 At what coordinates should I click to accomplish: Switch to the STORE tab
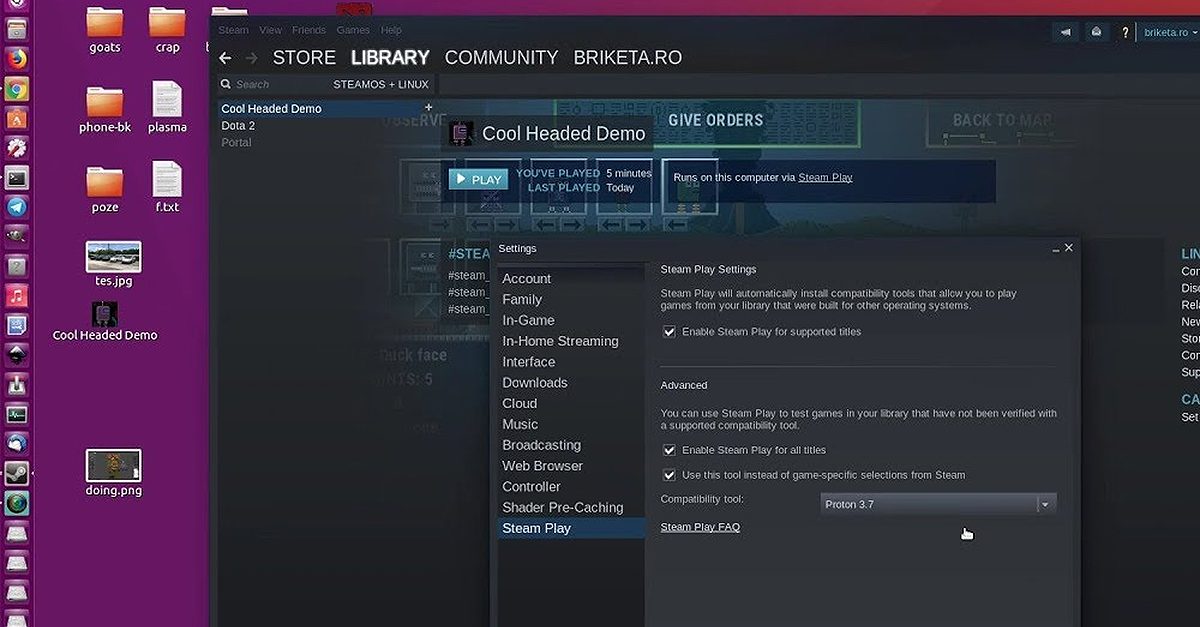pos(303,57)
